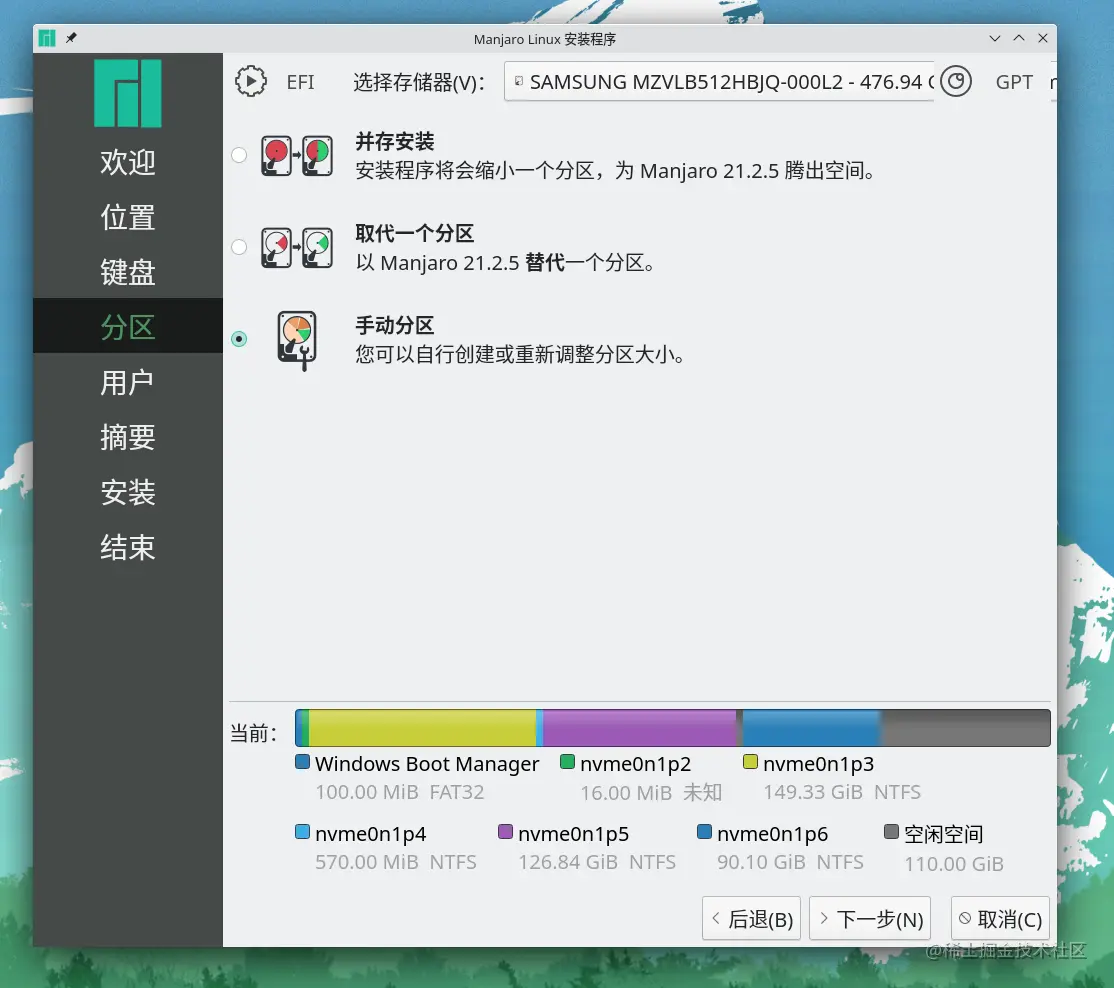Click the 126.84 GiB NTFS size text
The image size is (1114, 988).
[597, 862]
